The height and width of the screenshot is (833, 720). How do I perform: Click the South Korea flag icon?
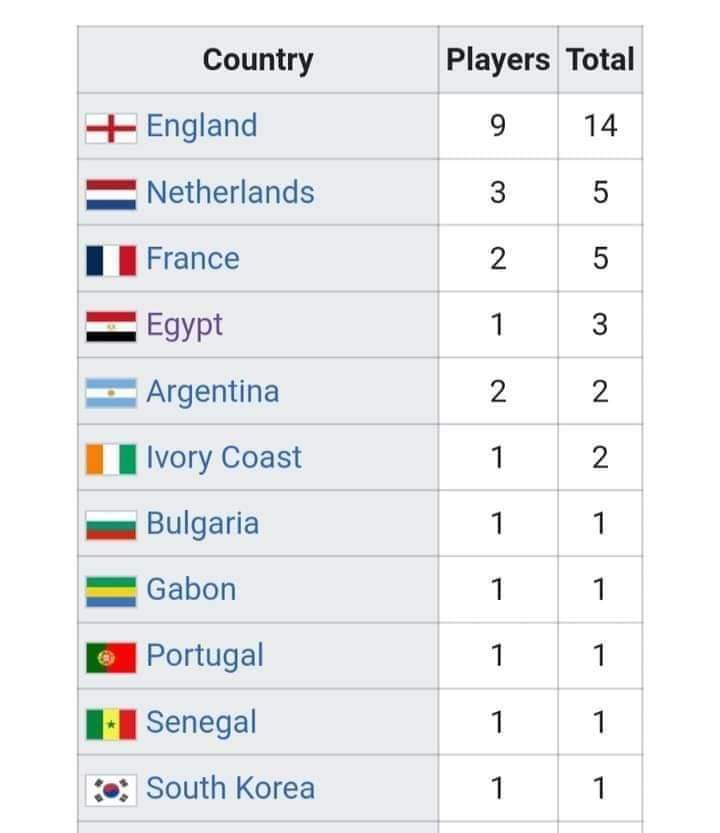[111, 790]
